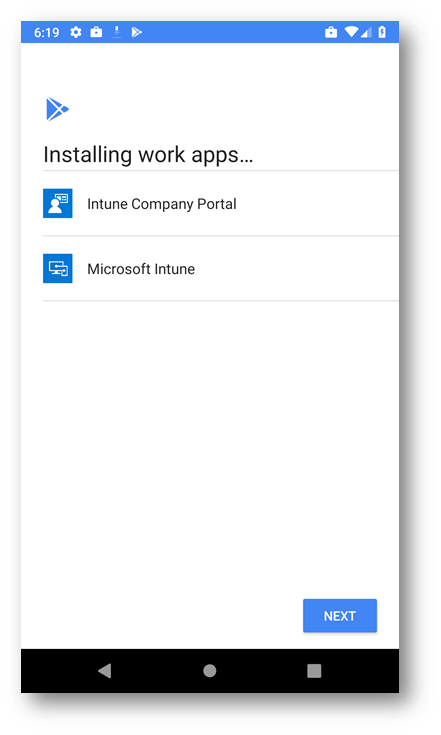441x735 pixels.
Task: Tap the Android home circle button
Action: click(210, 671)
